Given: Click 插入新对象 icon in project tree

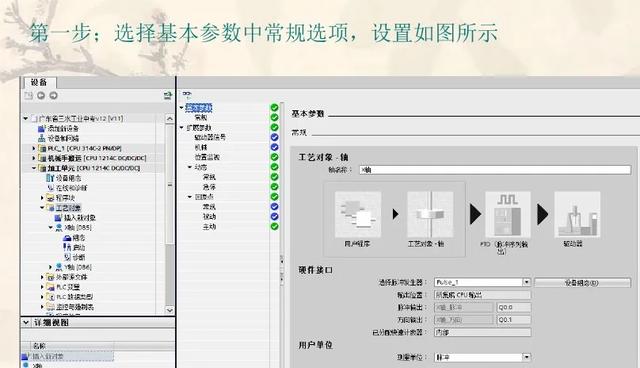Looking at the screenshot, I should 58,217.
